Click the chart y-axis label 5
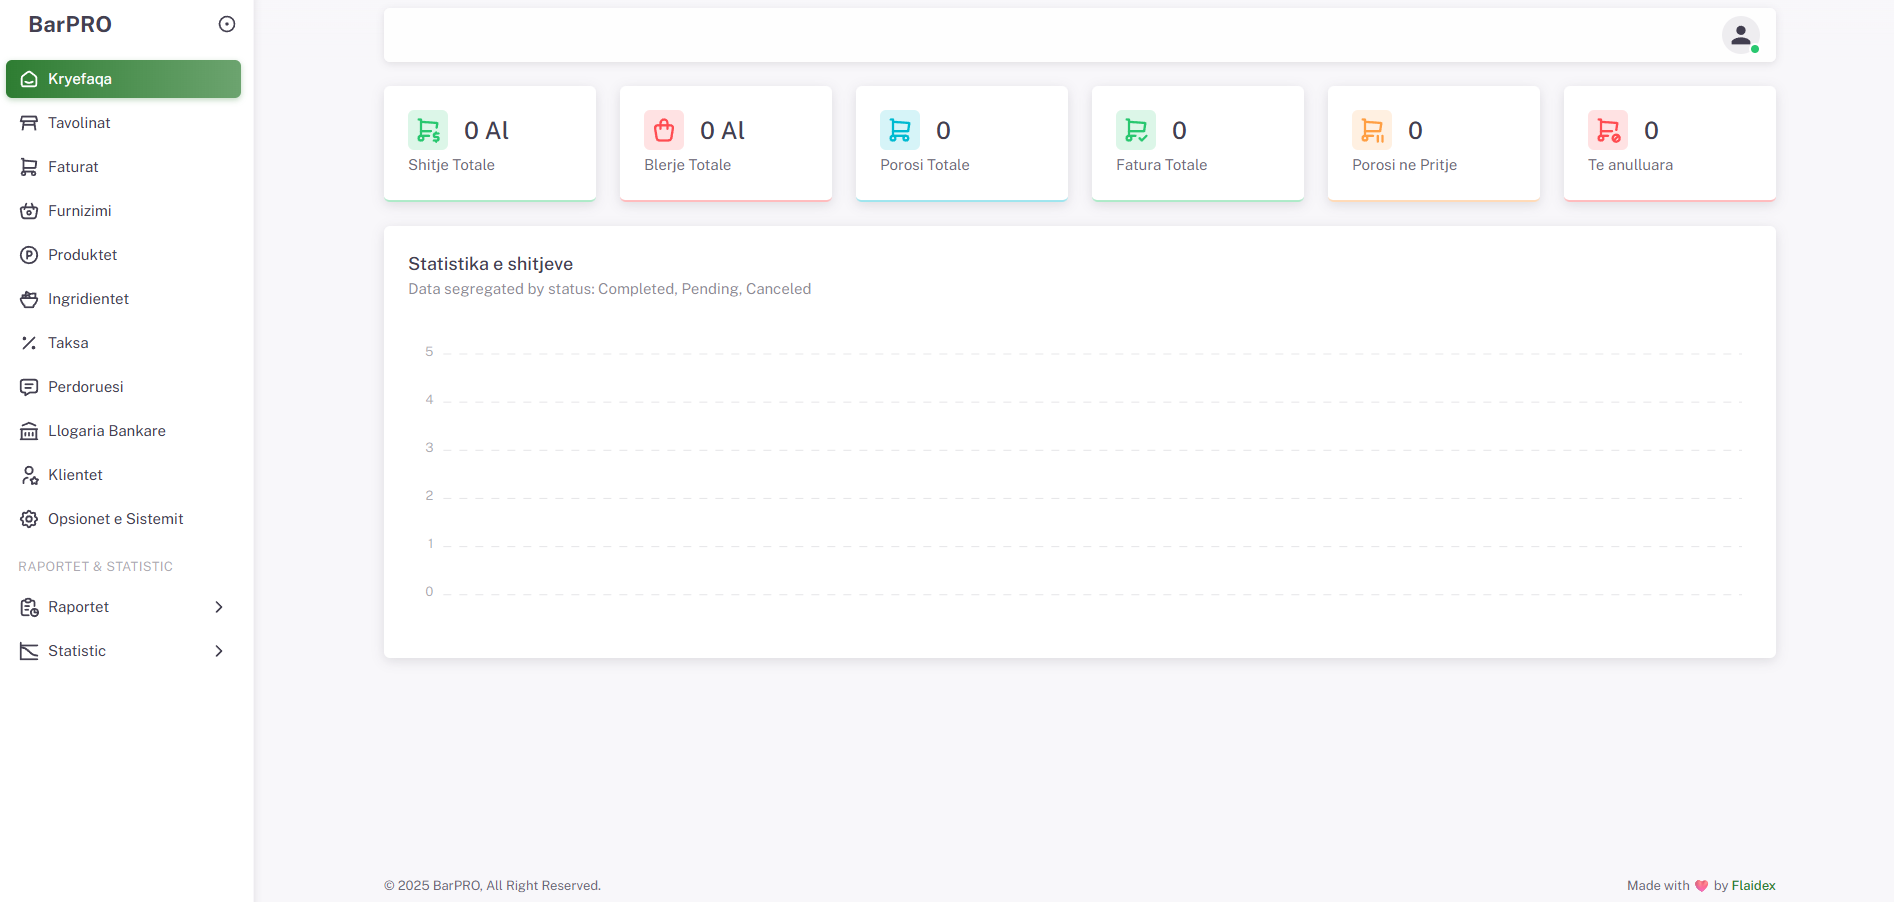 pyautogui.click(x=429, y=352)
